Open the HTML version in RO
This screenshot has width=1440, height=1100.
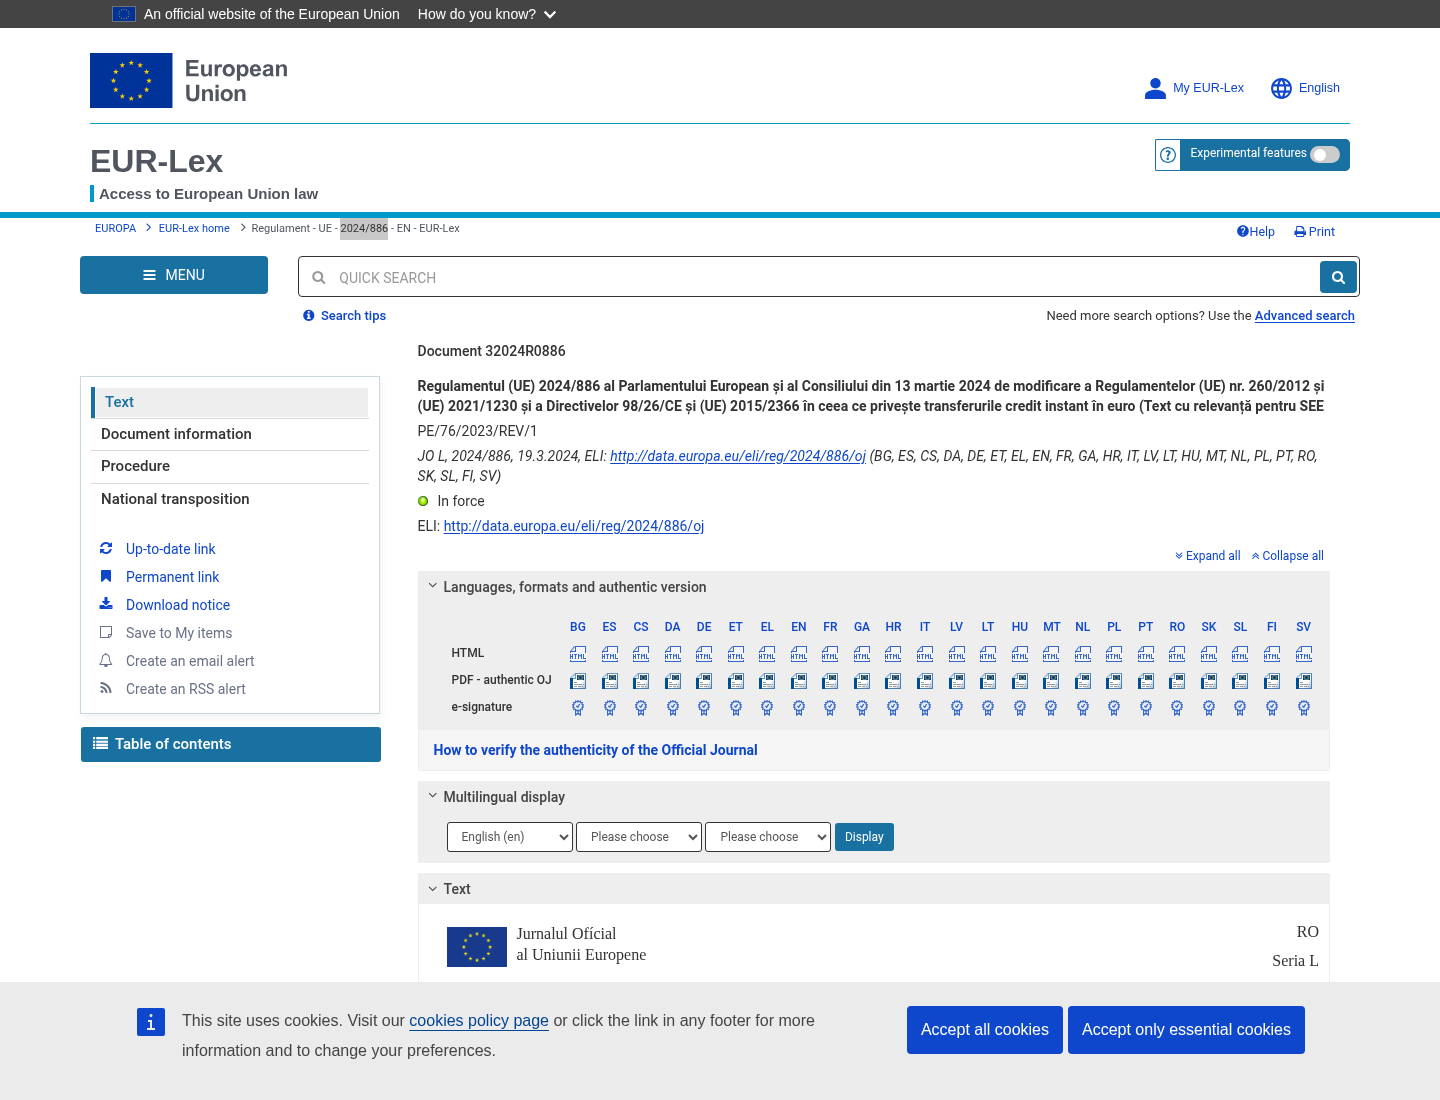[1177, 654]
